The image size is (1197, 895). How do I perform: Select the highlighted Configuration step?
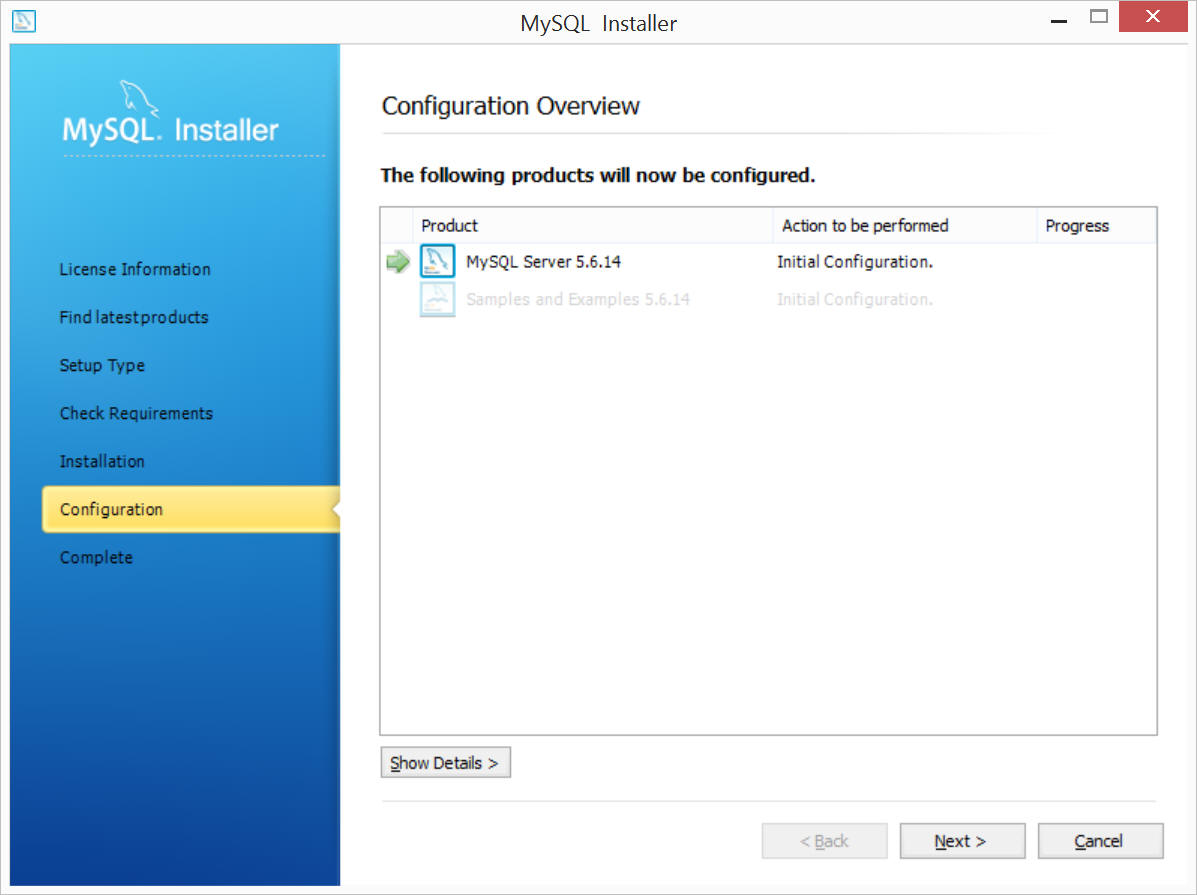[x=191, y=509]
